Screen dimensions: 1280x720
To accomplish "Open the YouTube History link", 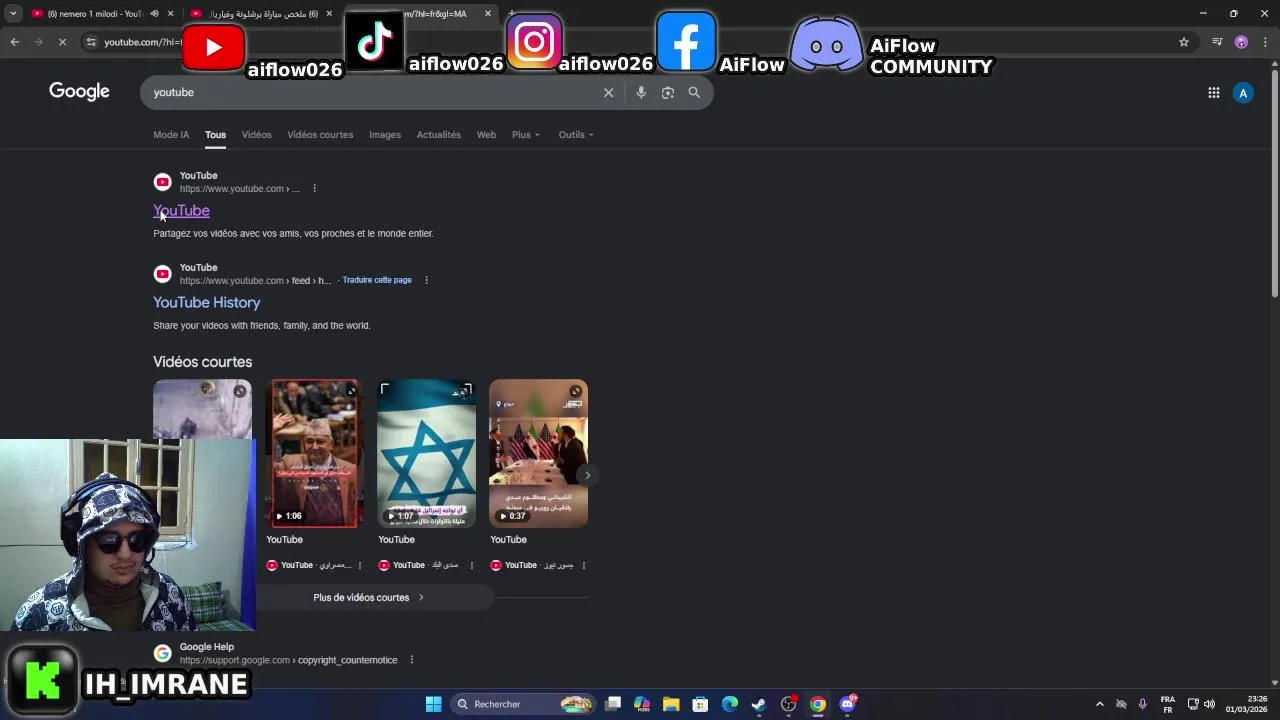I will click(206, 302).
